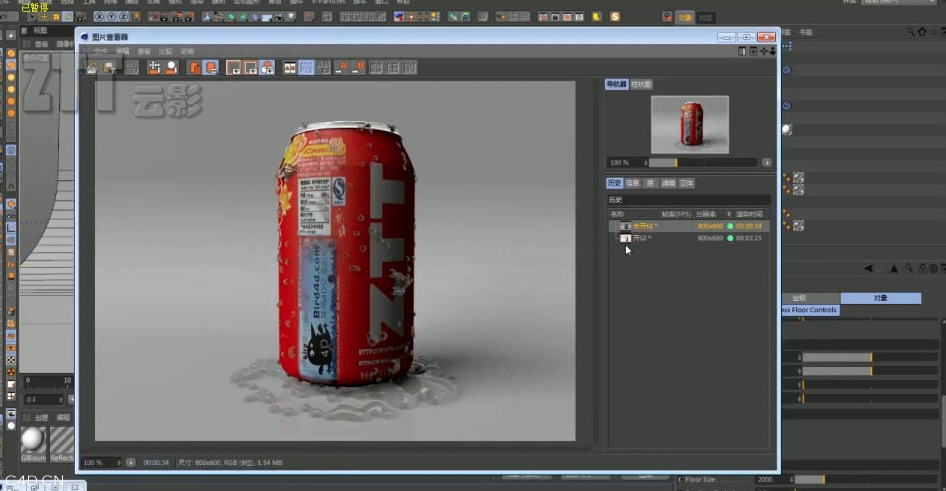Click the green R dot in 开GI row
Viewport: 946px width, 491px height.
point(730,238)
